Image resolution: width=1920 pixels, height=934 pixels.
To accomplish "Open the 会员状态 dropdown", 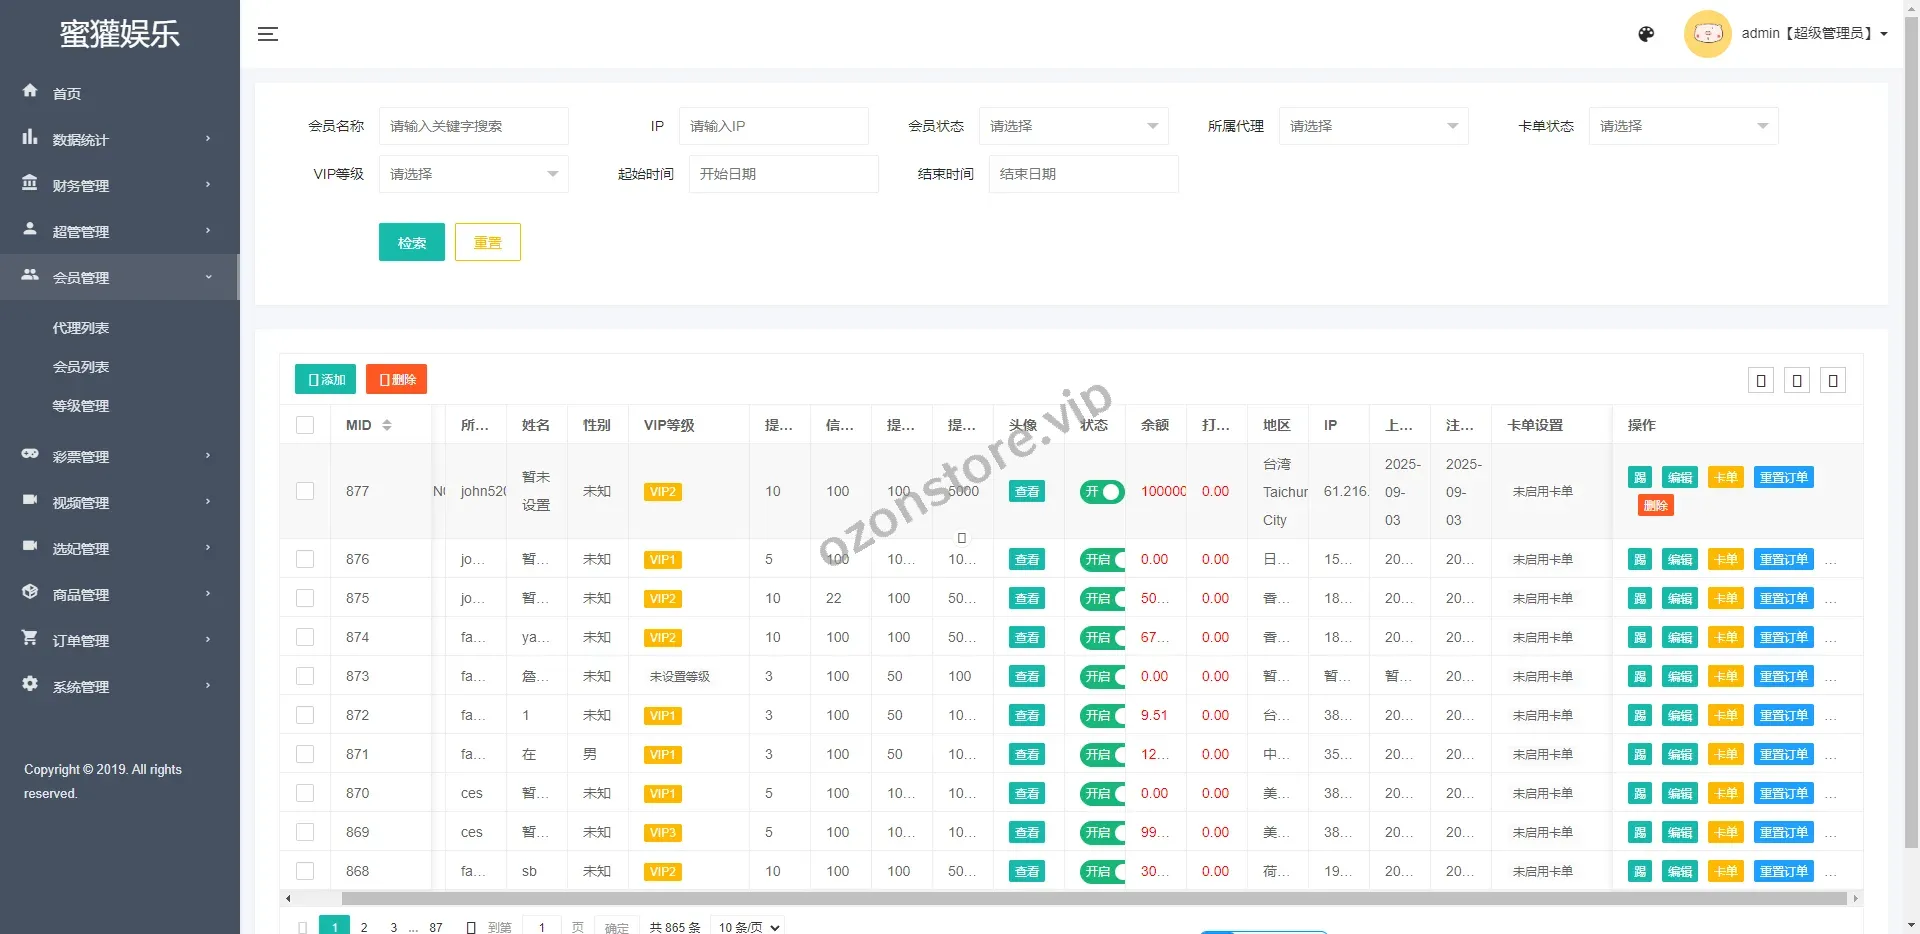I will (x=1073, y=126).
